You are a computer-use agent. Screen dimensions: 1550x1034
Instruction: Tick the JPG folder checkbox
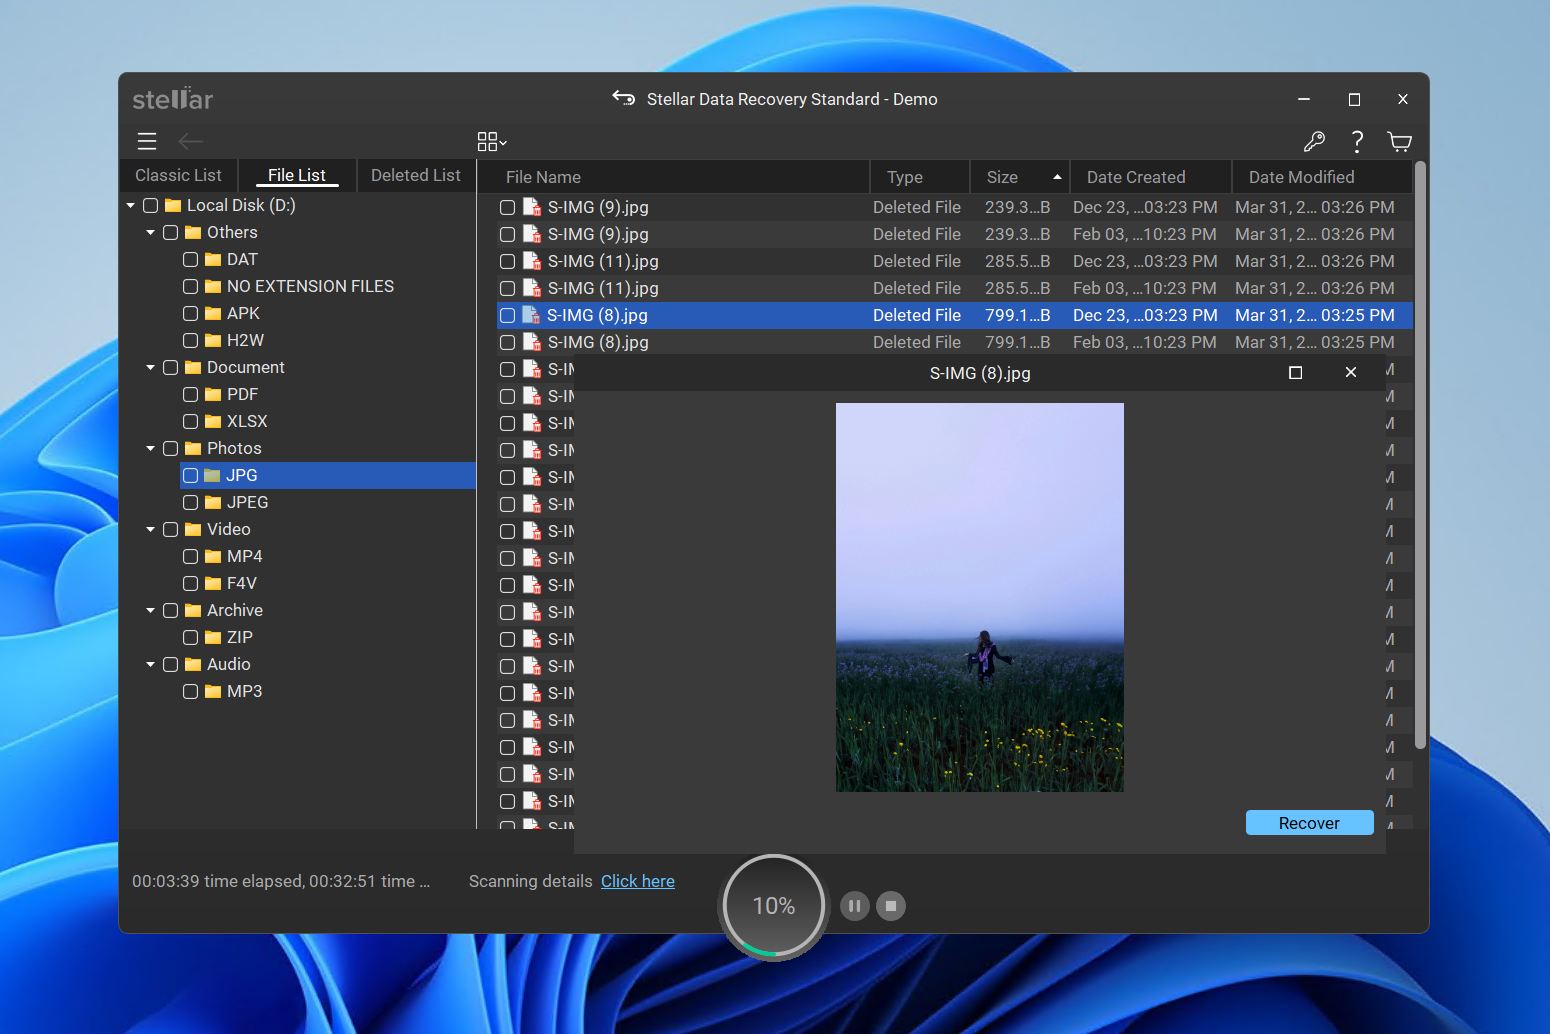coord(192,475)
